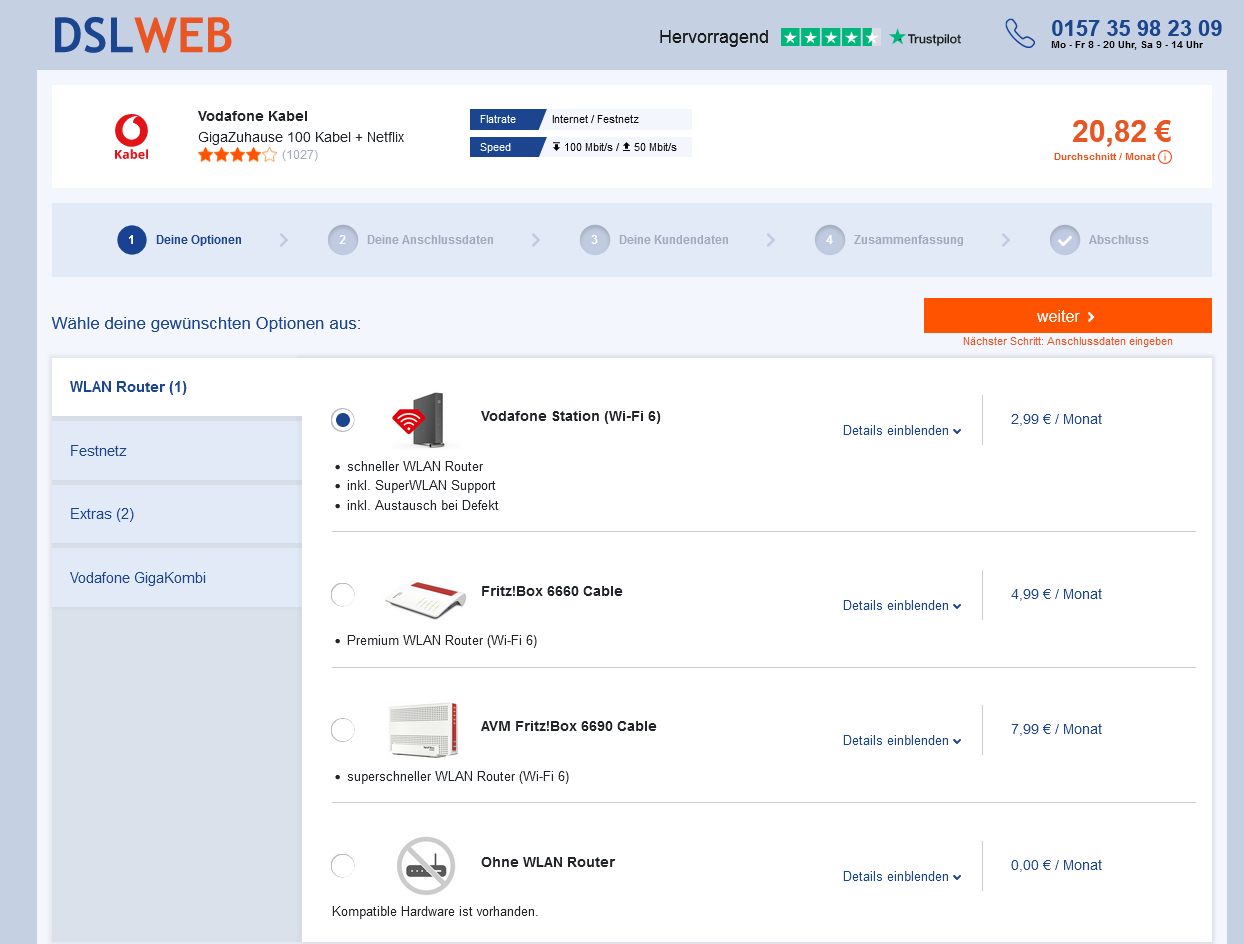
Task: Select the Fritz!Box 6660 Cable radio button
Action: coord(343,594)
